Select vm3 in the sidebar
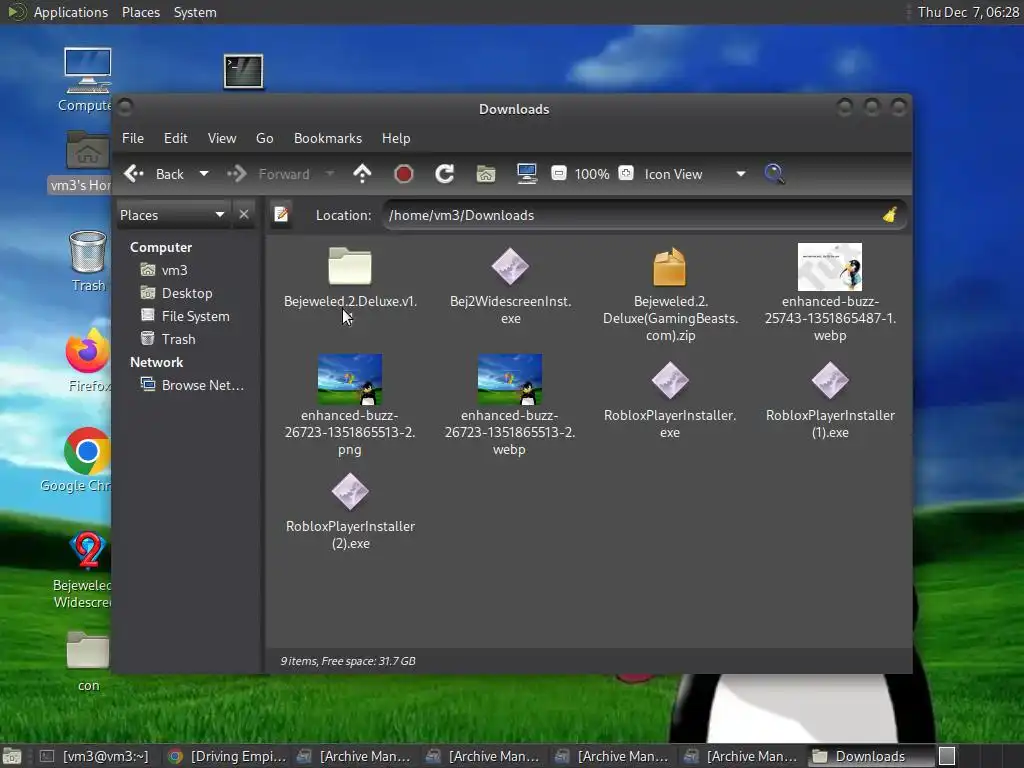The image size is (1024, 768). 174,270
